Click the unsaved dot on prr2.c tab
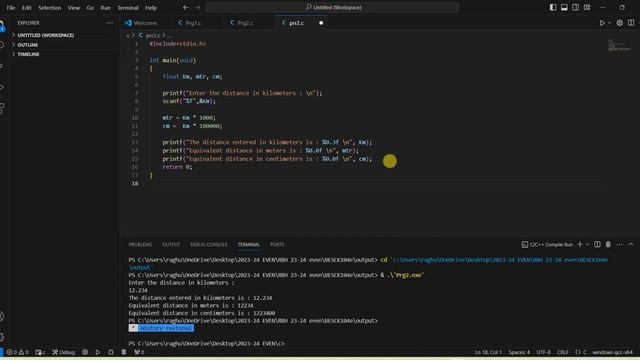The height and width of the screenshot is (360, 640). click(x=321, y=23)
